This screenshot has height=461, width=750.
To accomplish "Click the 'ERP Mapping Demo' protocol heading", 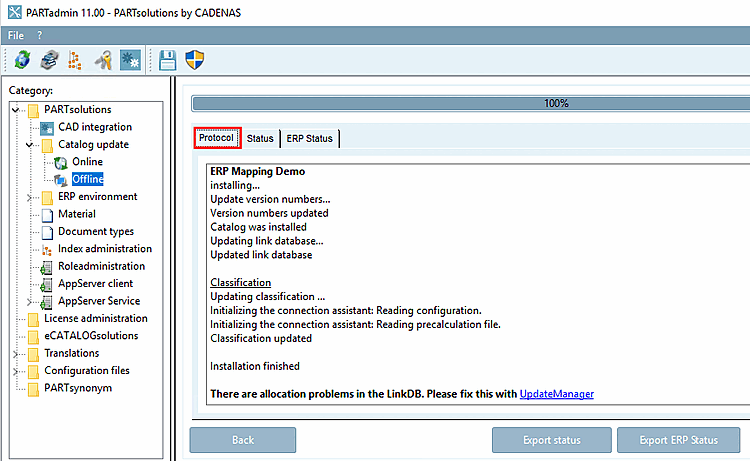I will (x=257, y=171).
